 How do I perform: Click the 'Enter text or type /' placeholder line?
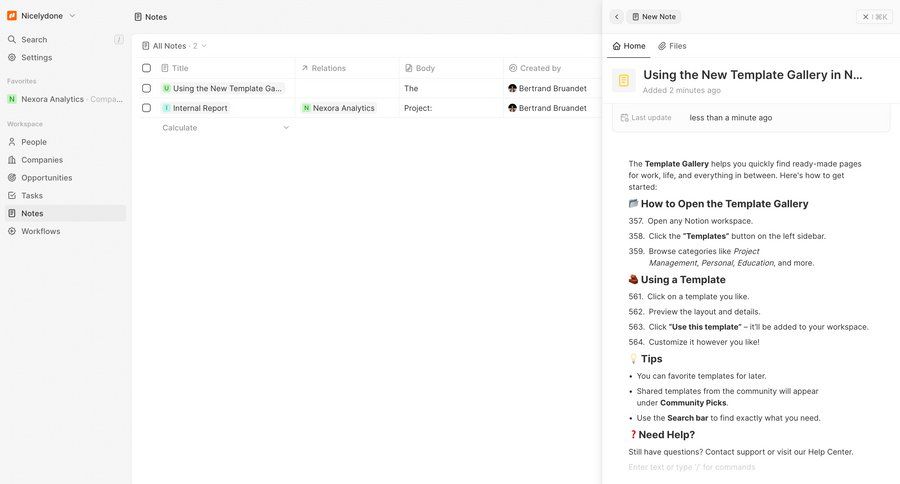coord(692,467)
